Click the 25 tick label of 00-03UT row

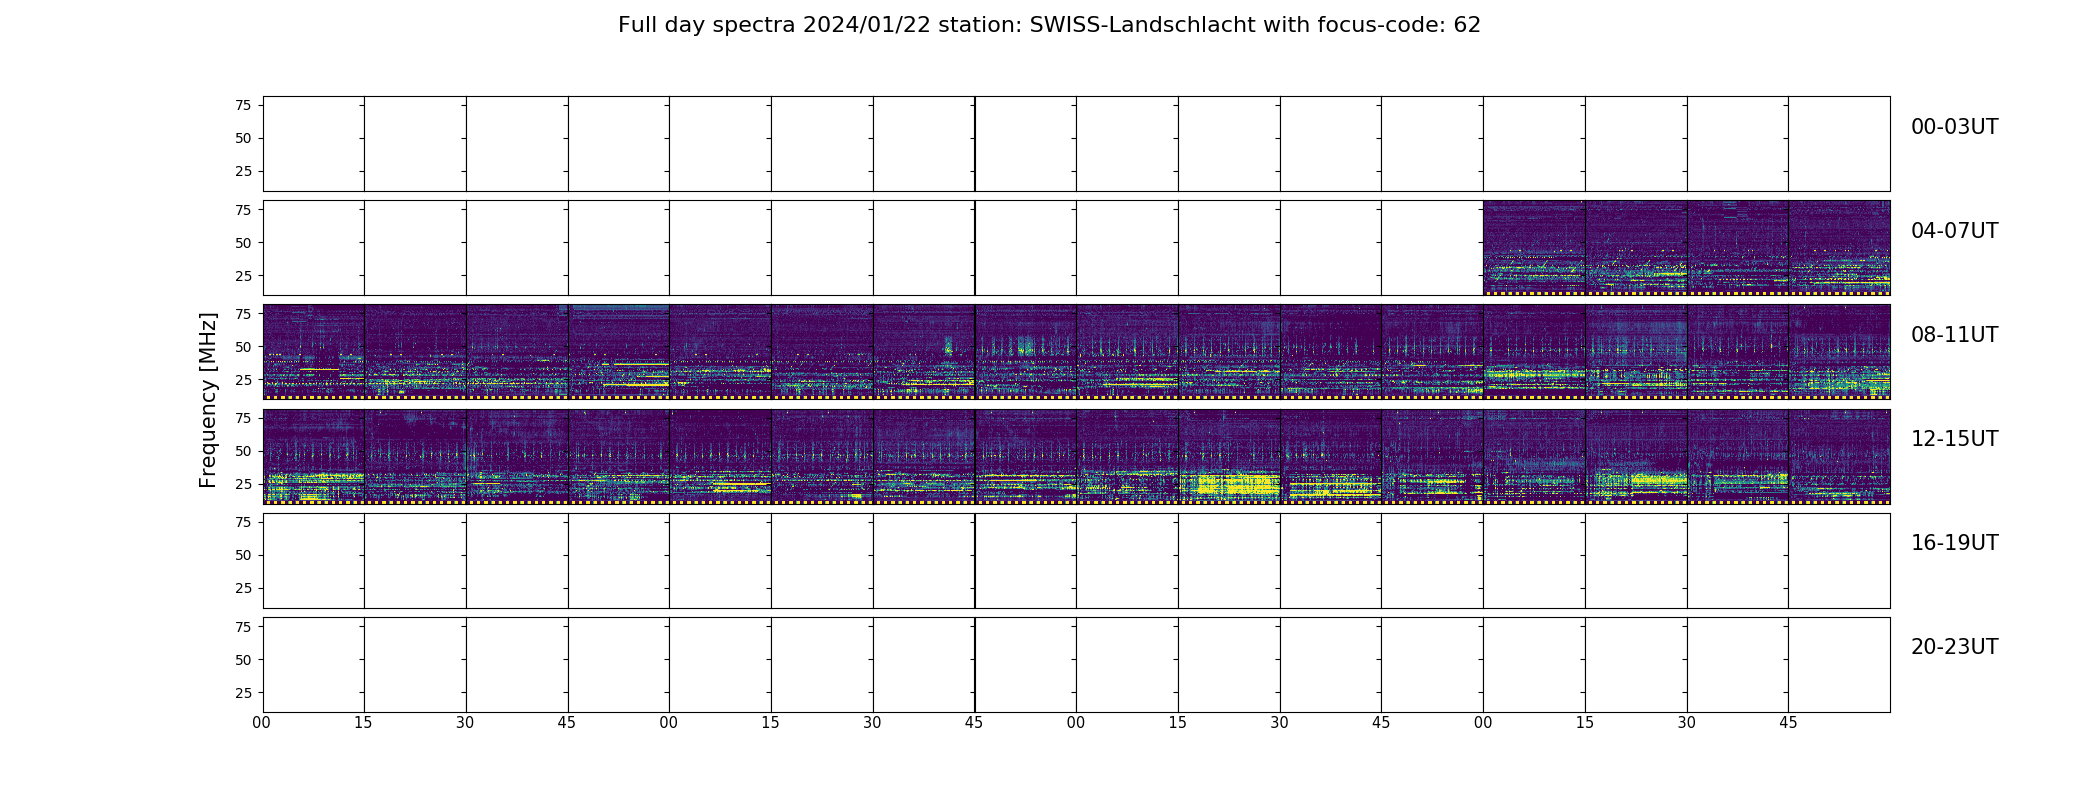point(243,171)
